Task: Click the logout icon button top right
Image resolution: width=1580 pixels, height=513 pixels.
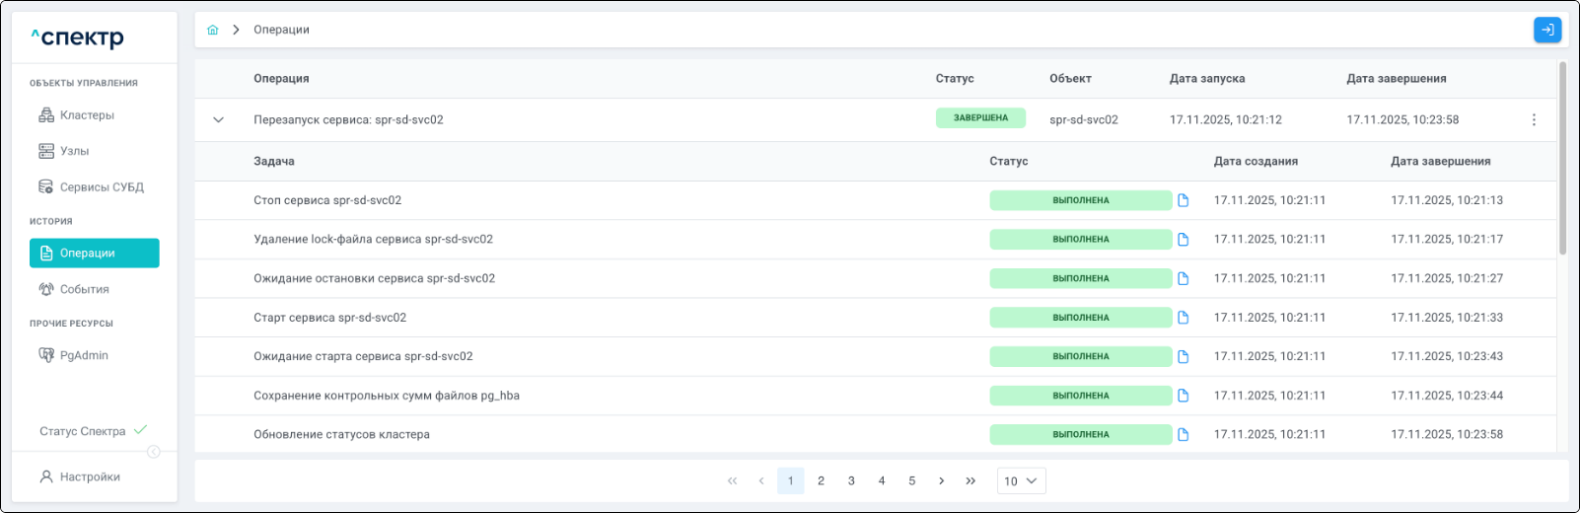Action: tap(1547, 30)
